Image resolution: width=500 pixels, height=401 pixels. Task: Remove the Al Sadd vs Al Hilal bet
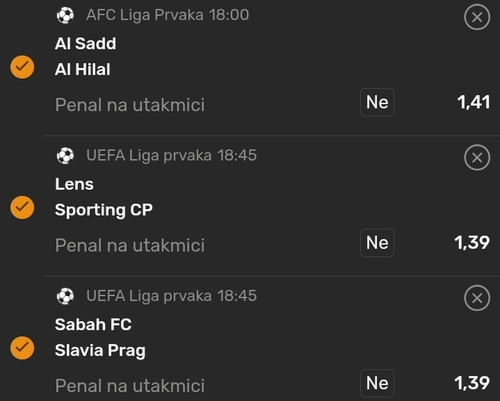(477, 17)
